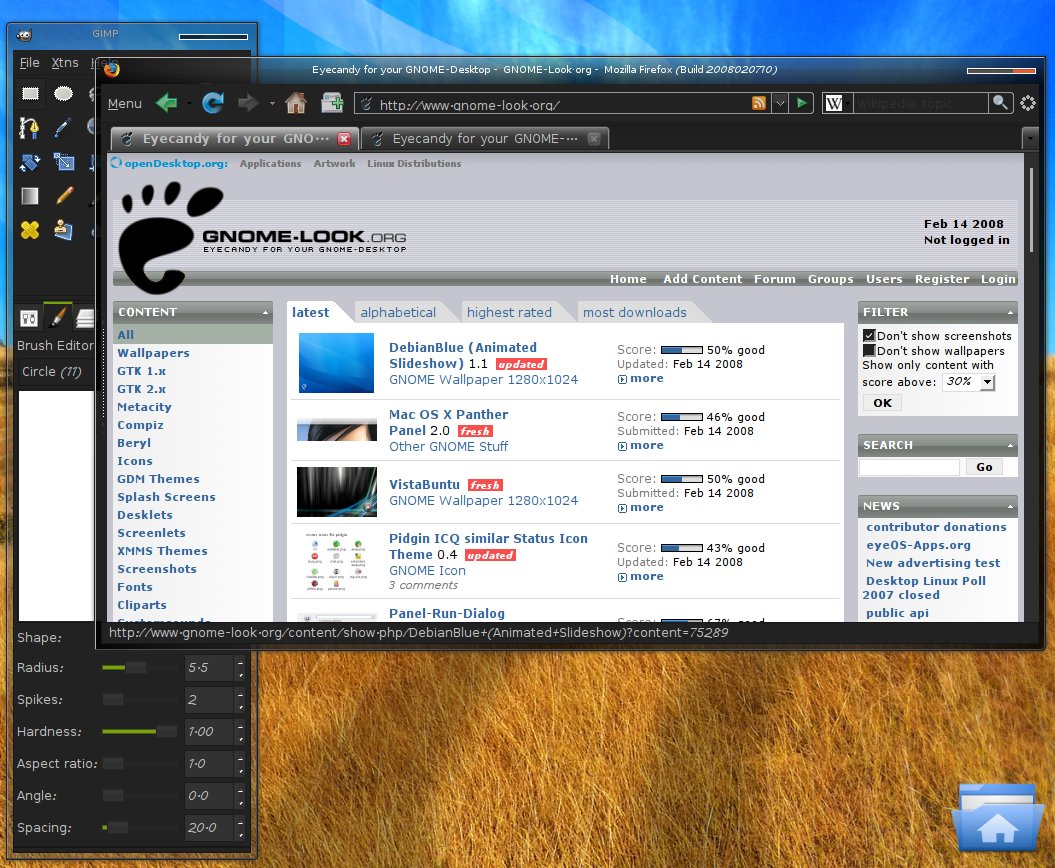Viewport: 1055px width, 868px height.
Task: Collapse the SEARCH panel
Action: point(1010,445)
